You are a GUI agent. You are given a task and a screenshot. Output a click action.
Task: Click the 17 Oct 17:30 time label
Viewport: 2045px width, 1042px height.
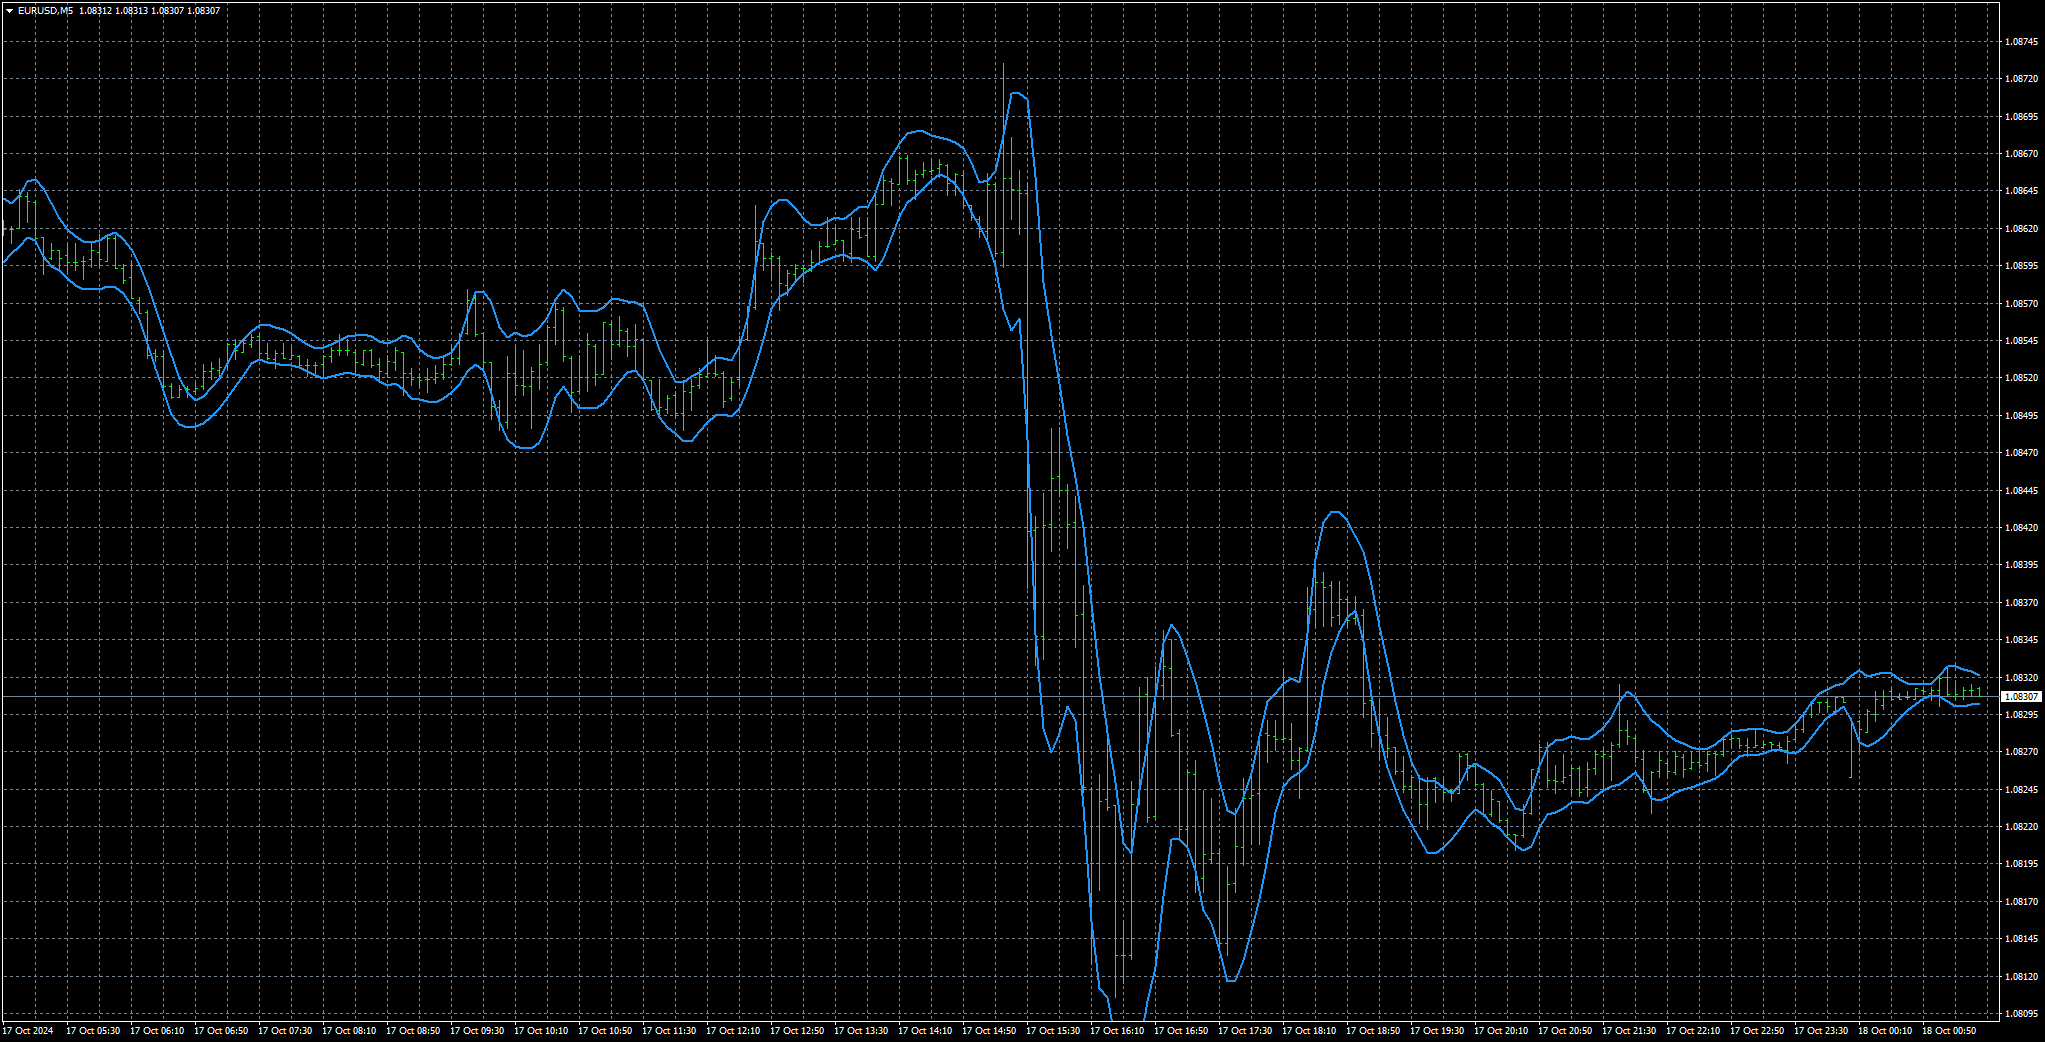click(1245, 1031)
